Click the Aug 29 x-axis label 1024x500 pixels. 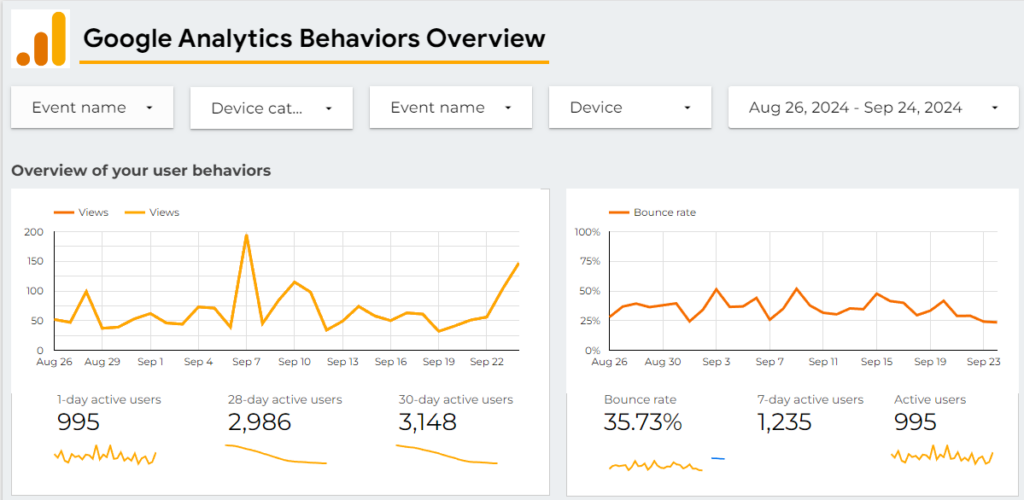click(103, 361)
